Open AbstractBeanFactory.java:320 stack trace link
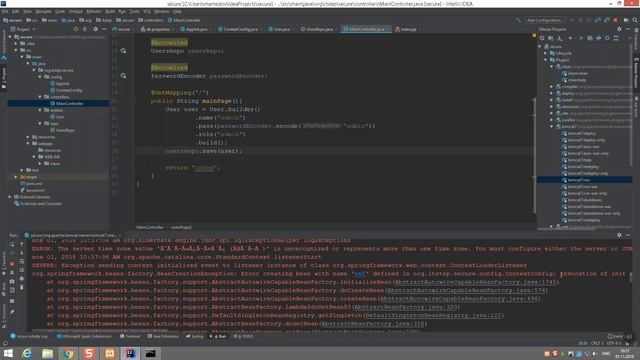Screen dimensions: 640x360 pyautogui.click(x=406, y=307)
